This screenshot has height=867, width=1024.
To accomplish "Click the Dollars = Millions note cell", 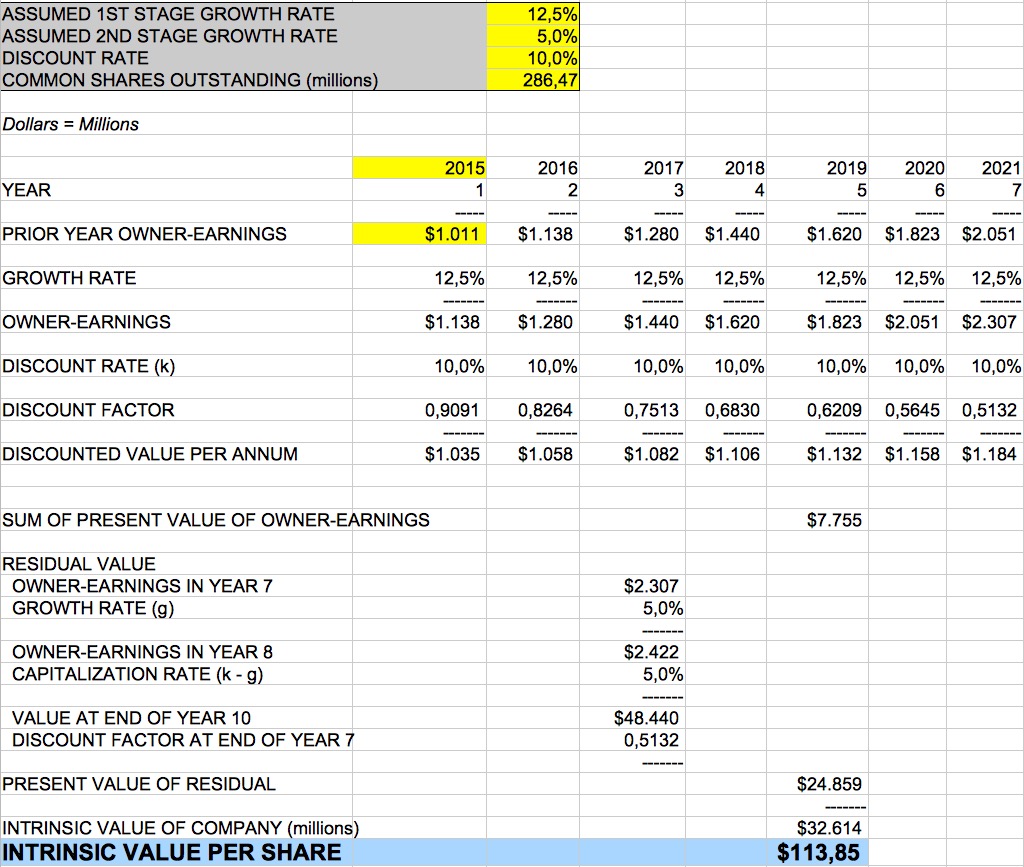I will (x=71, y=124).
